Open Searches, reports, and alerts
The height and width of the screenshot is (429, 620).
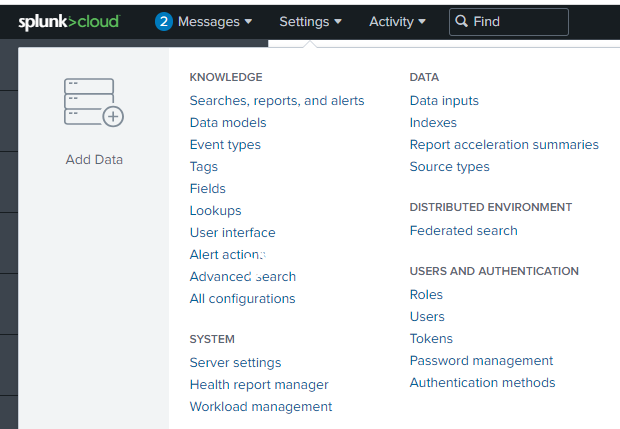tap(277, 101)
